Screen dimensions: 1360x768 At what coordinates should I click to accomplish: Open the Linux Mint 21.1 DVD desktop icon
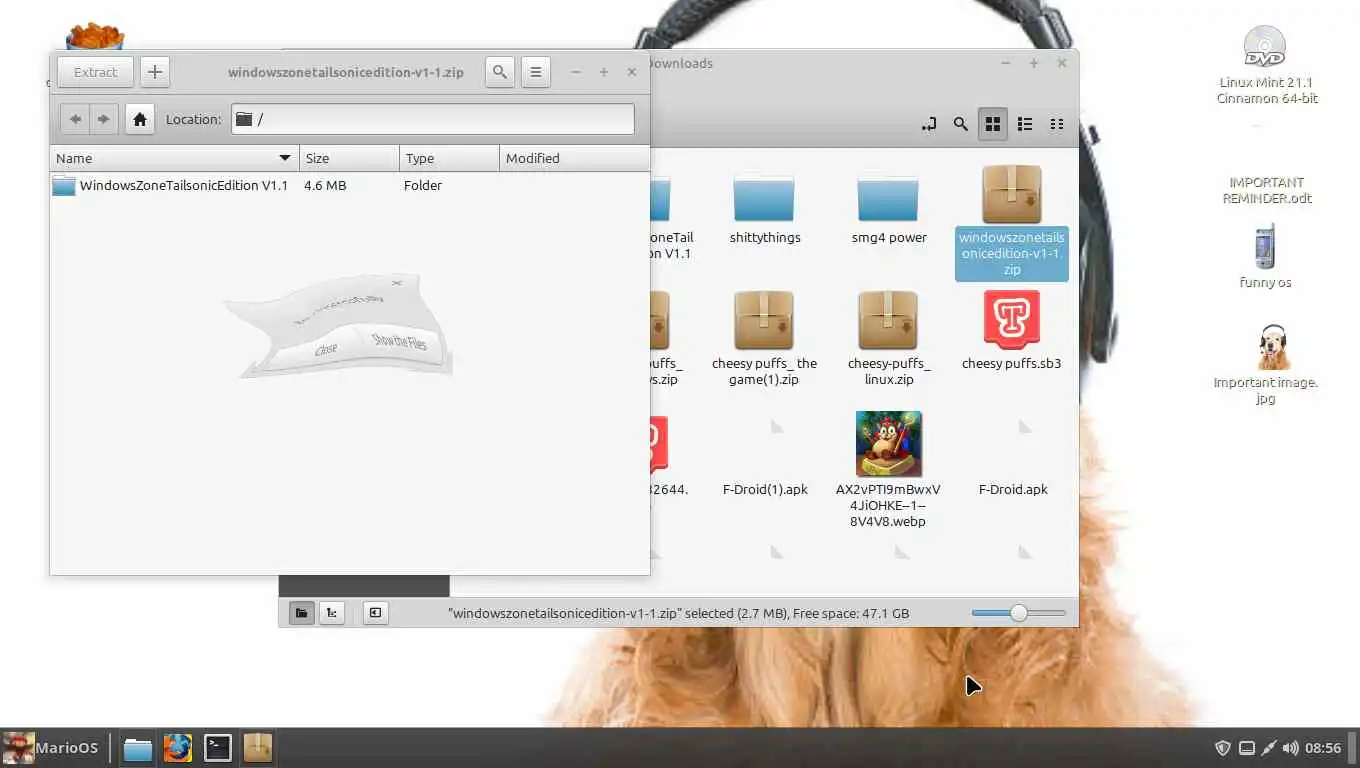[x=1266, y=65]
